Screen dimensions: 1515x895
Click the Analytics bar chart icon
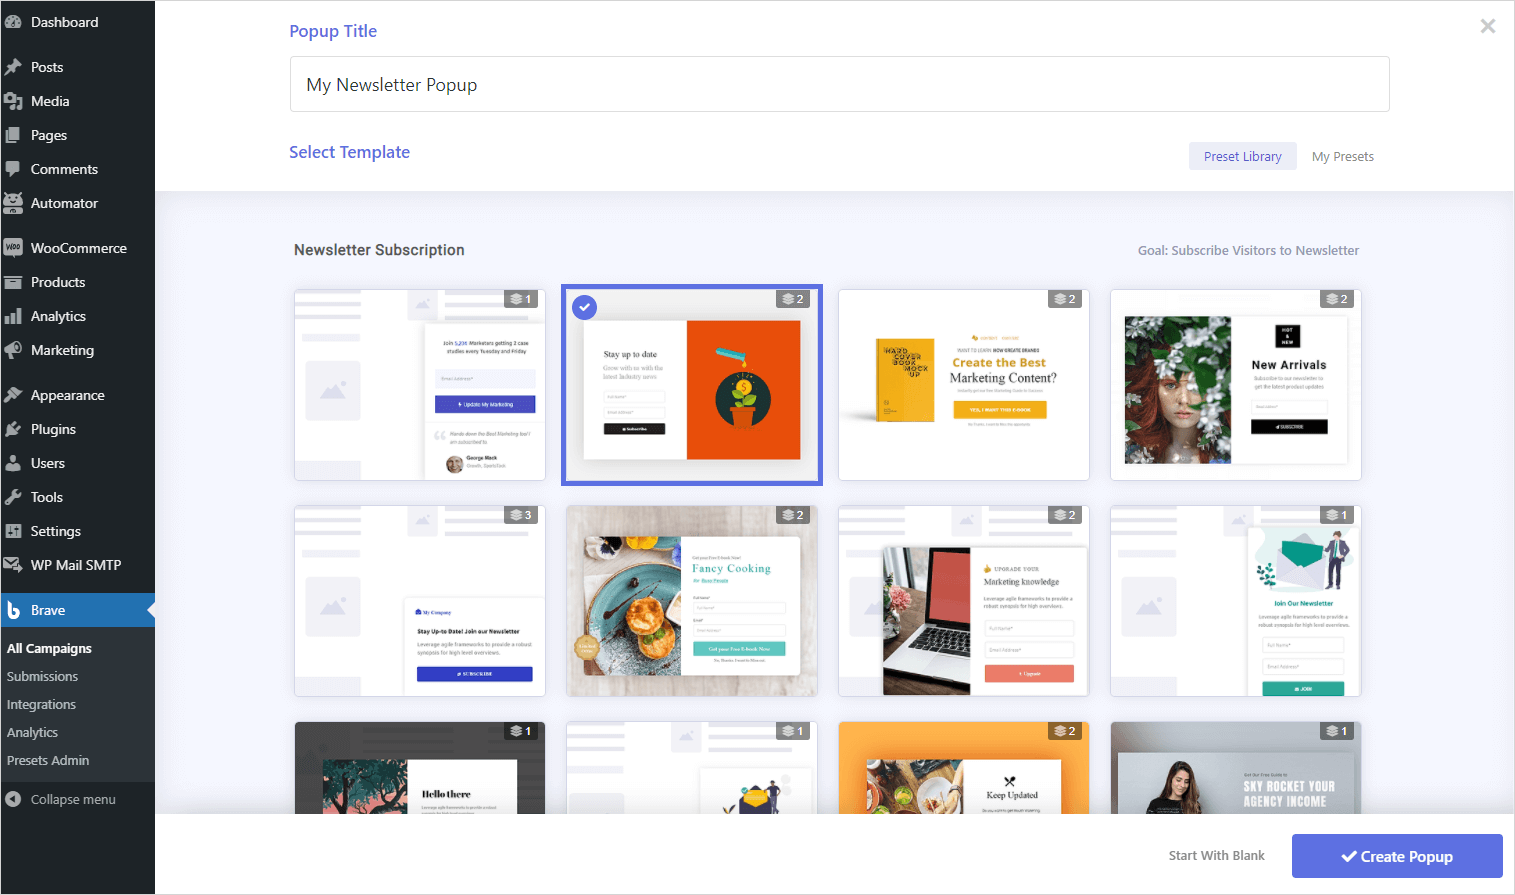(x=13, y=316)
